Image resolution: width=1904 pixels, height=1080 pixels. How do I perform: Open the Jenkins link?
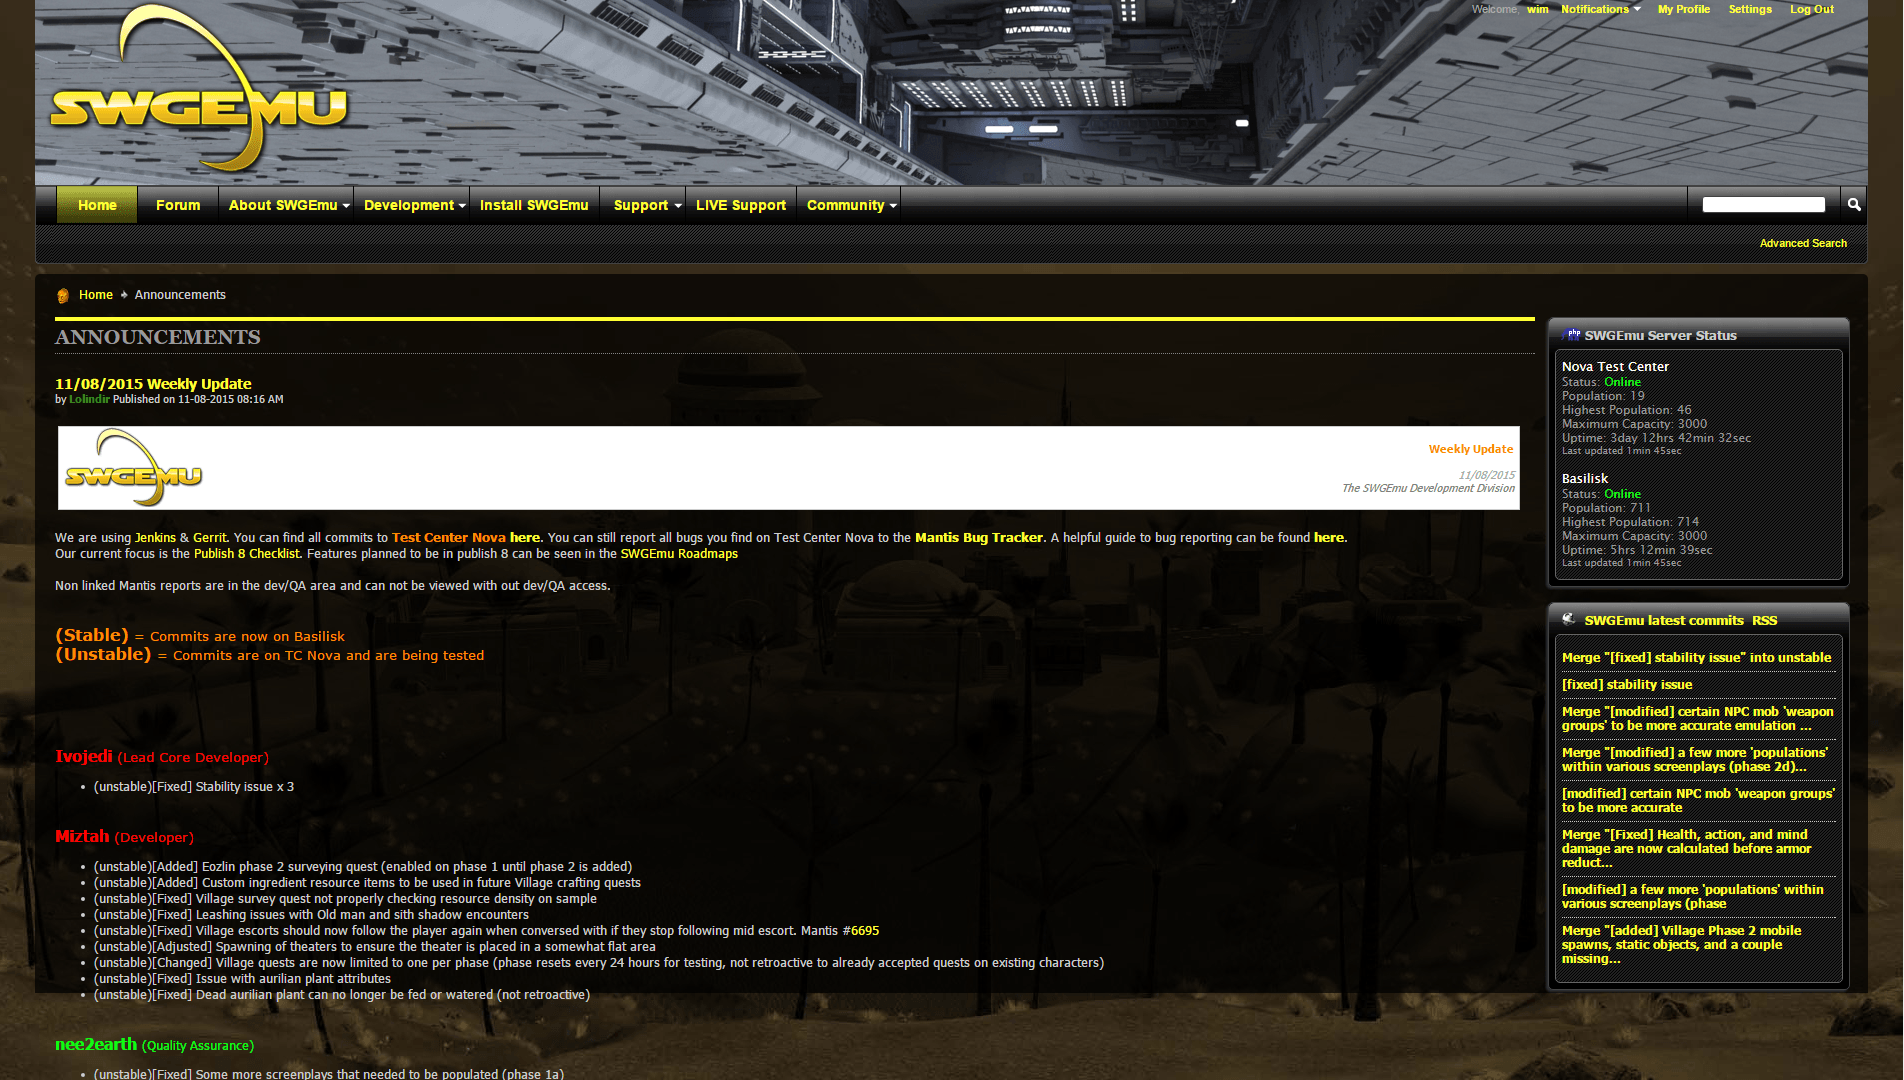pos(155,538)
